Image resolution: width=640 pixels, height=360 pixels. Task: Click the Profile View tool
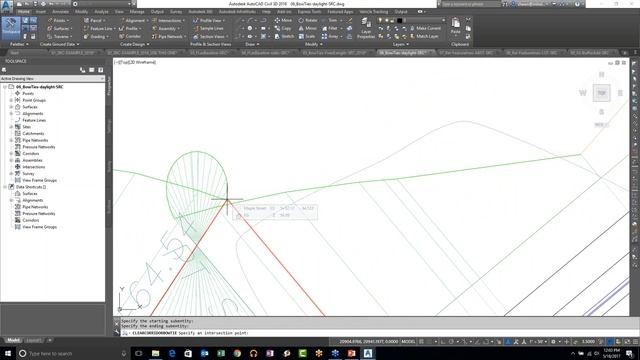(x=209, y=20)
